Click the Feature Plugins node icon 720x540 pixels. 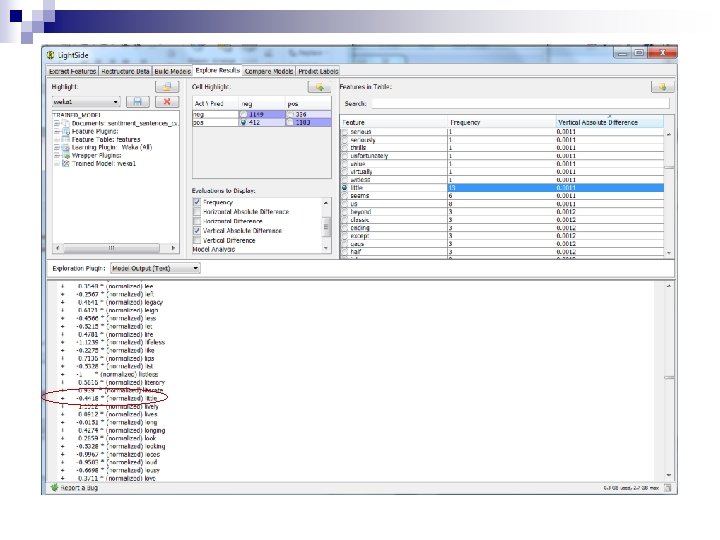click(66, 131)
